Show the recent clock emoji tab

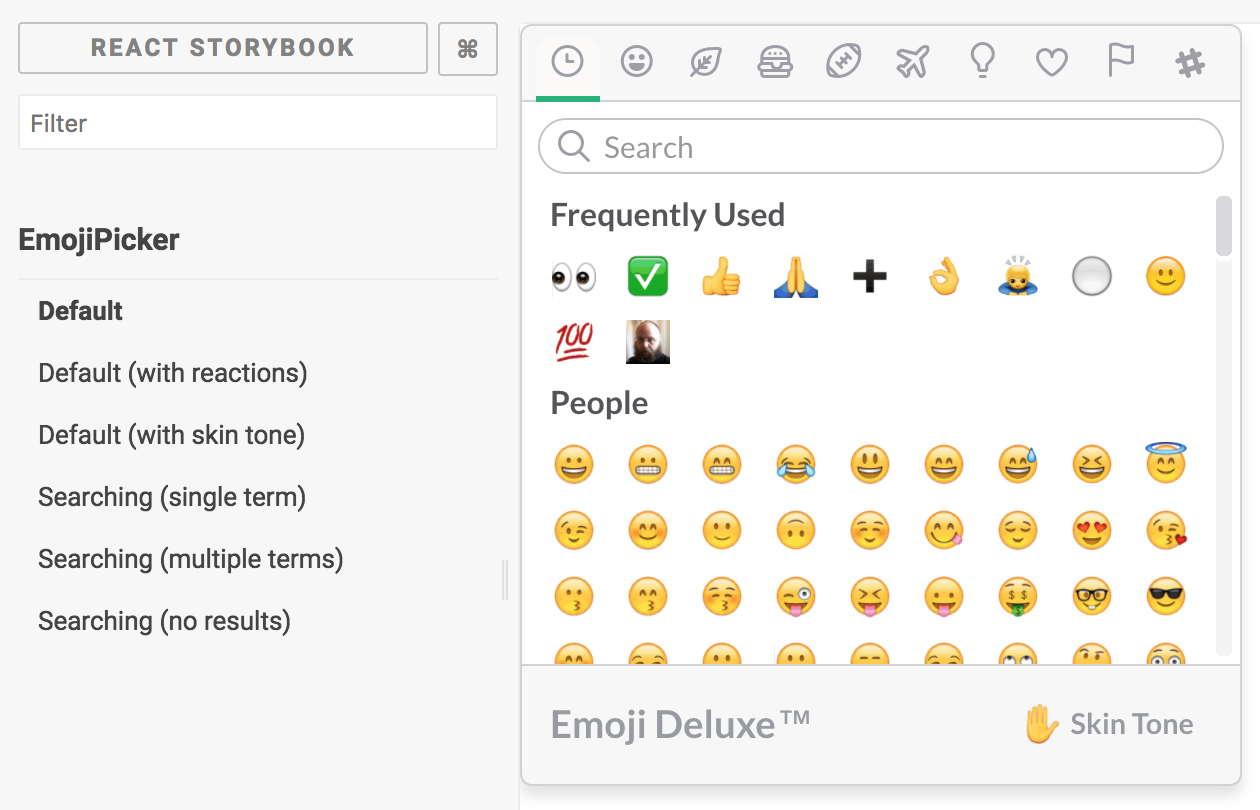567,63
